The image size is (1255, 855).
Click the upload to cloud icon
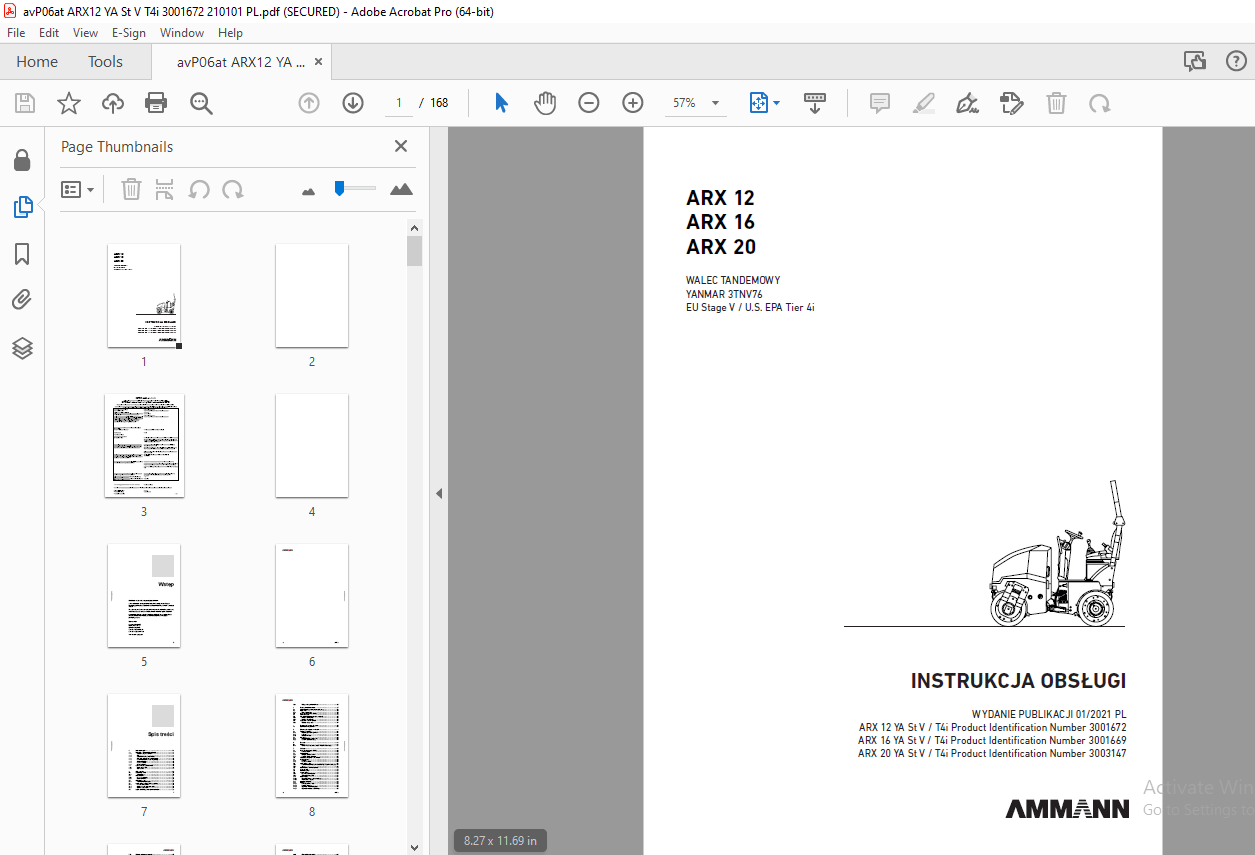113,103
